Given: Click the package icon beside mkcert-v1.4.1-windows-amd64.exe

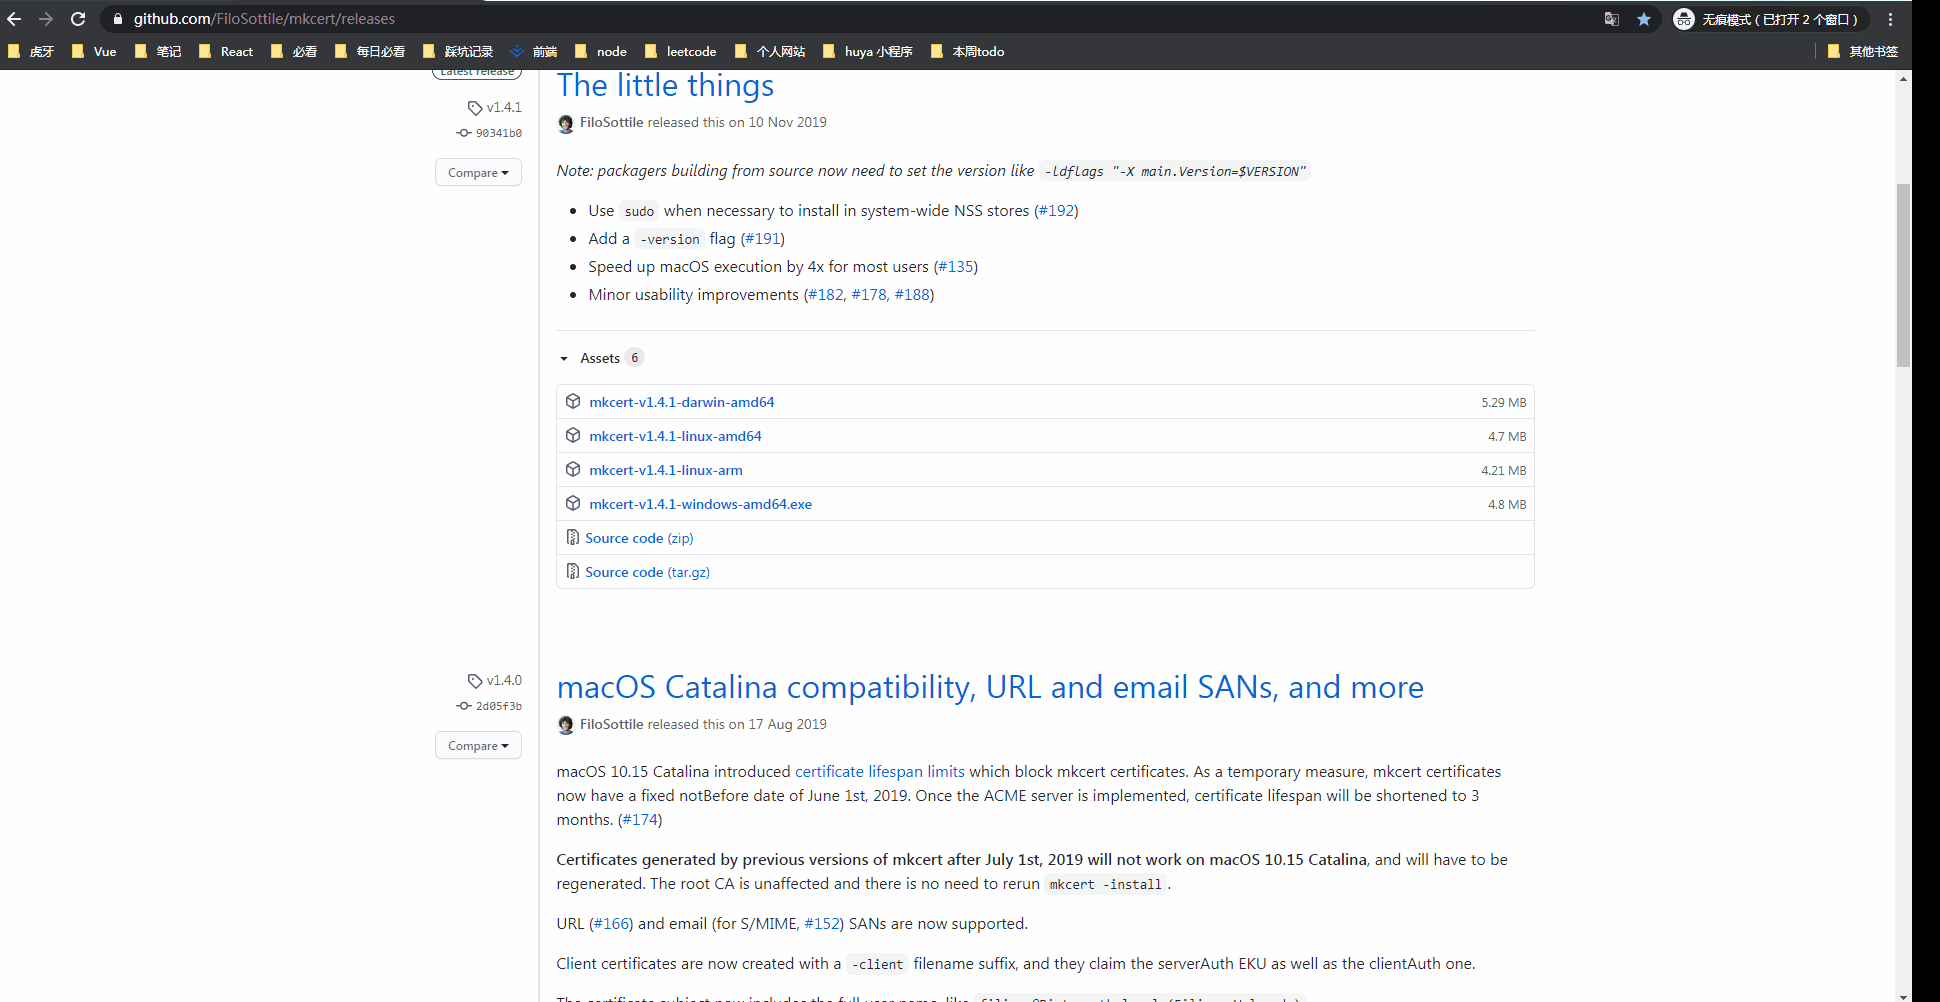Looking at the screenshot, I should pyautogui.click(x=573, y=503).
